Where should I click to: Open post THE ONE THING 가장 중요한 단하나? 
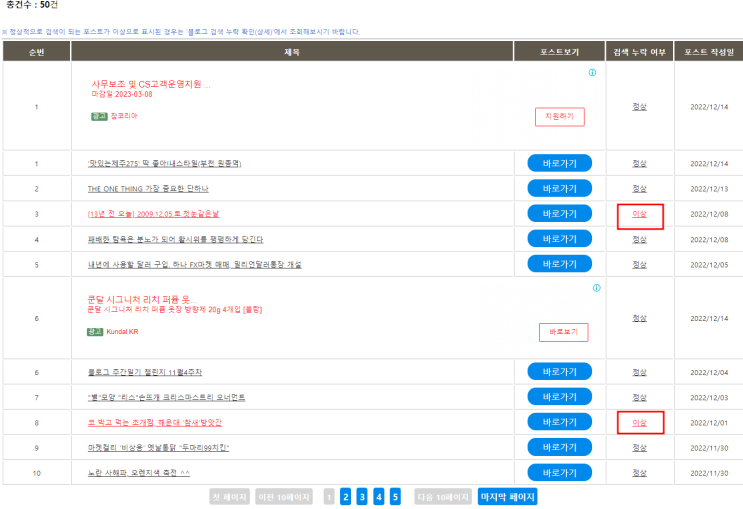click(148, 189)
